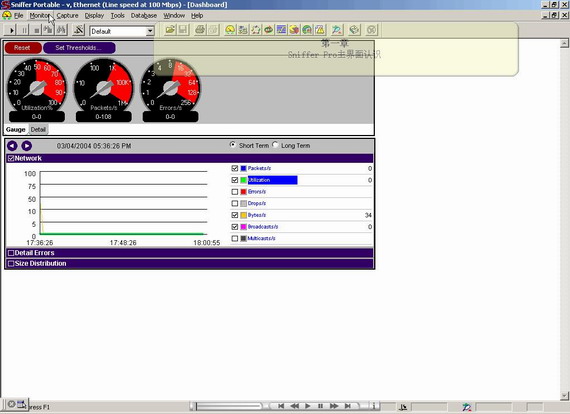Click the Print icon in toolbar
570x414 pixels.
point(200,30)
